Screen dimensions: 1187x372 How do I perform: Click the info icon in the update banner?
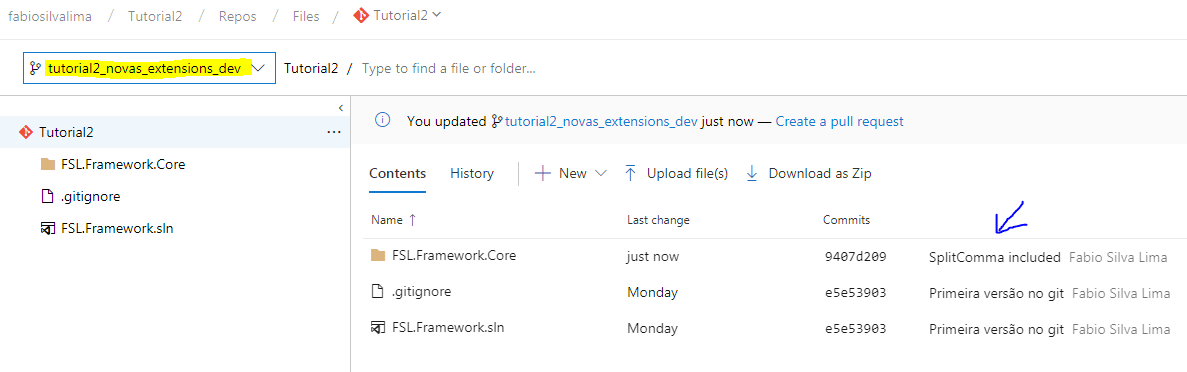pyautogui.click(x=383, y=120)
